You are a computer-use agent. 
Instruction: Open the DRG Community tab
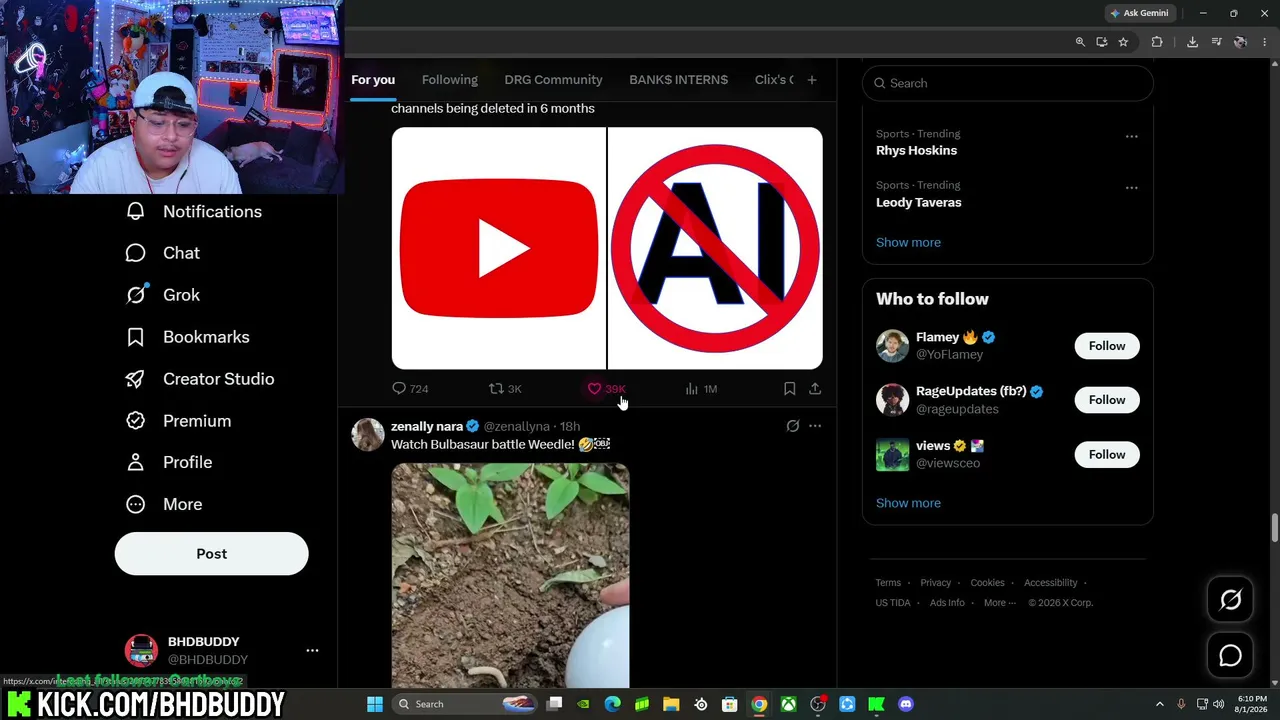pyautogui.click(x=553, y=80)
